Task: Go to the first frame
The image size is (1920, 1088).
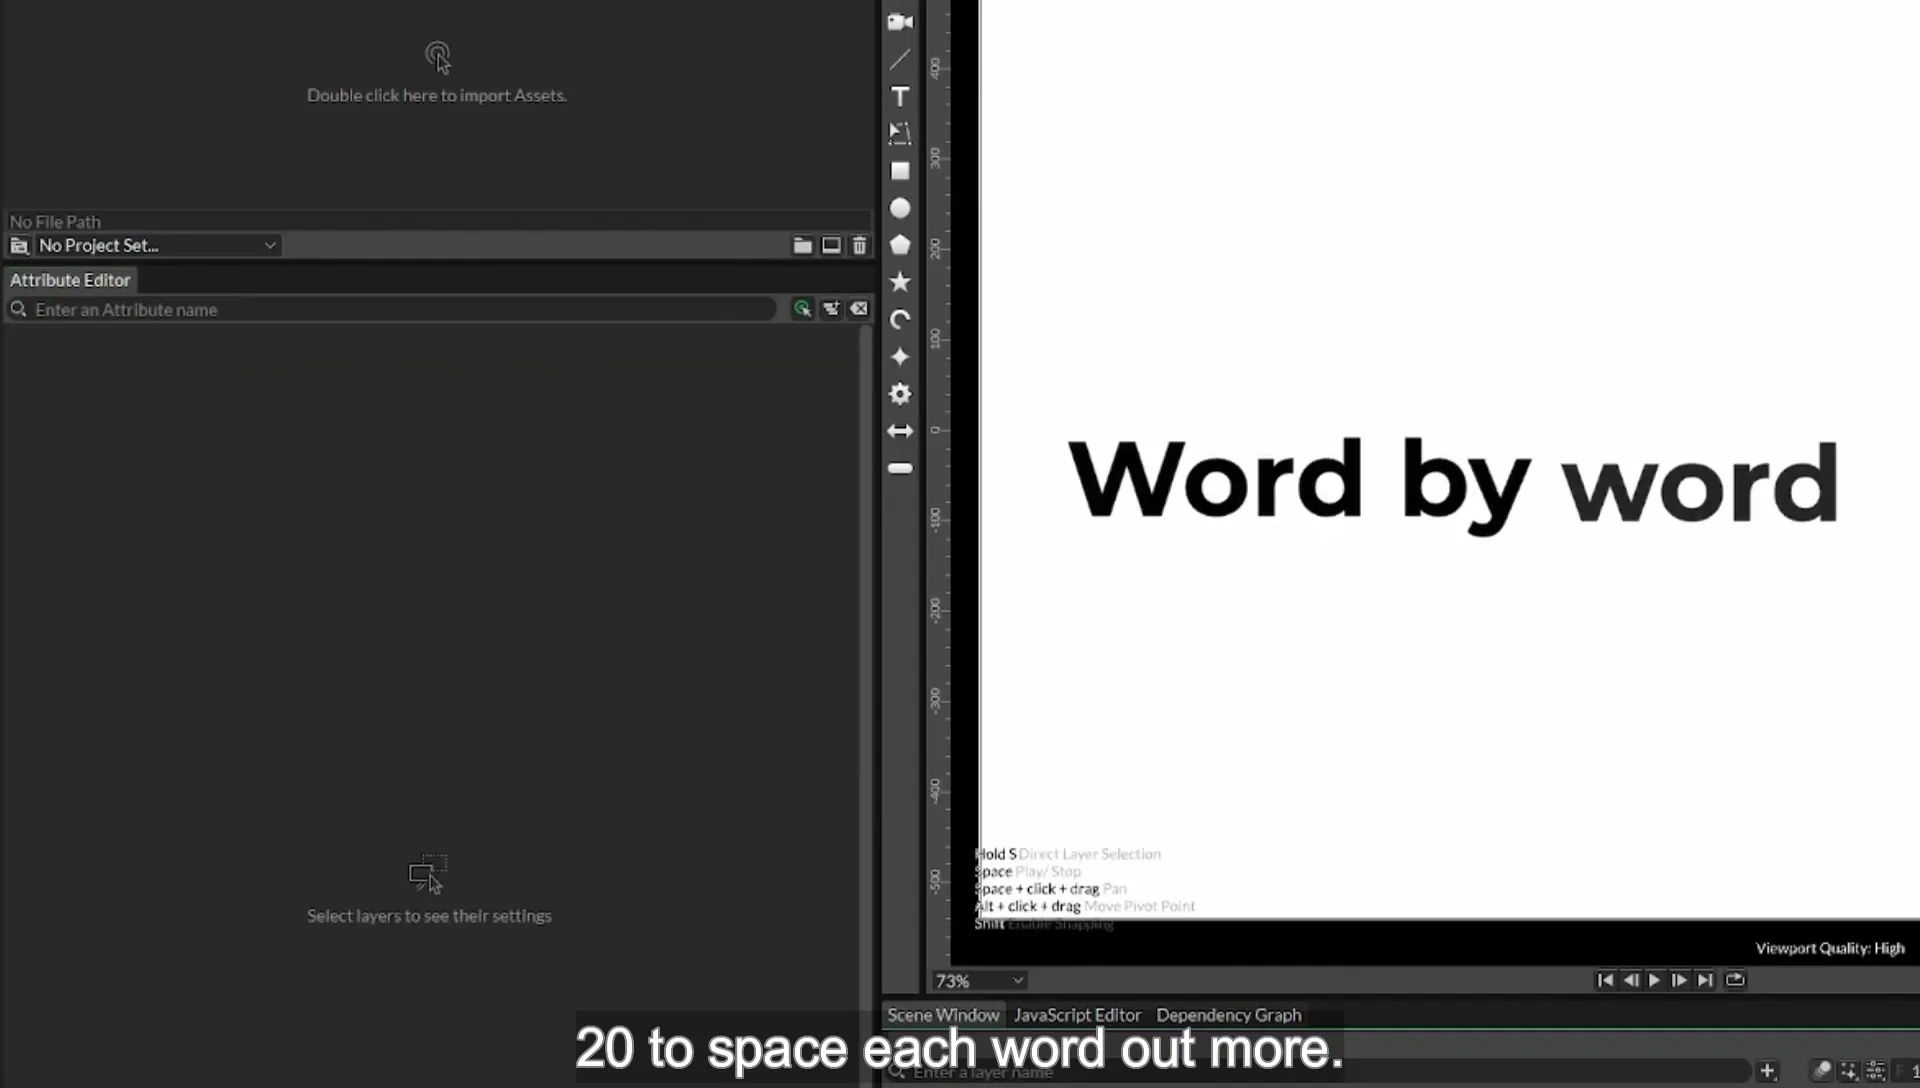Action: point(1605,980)
